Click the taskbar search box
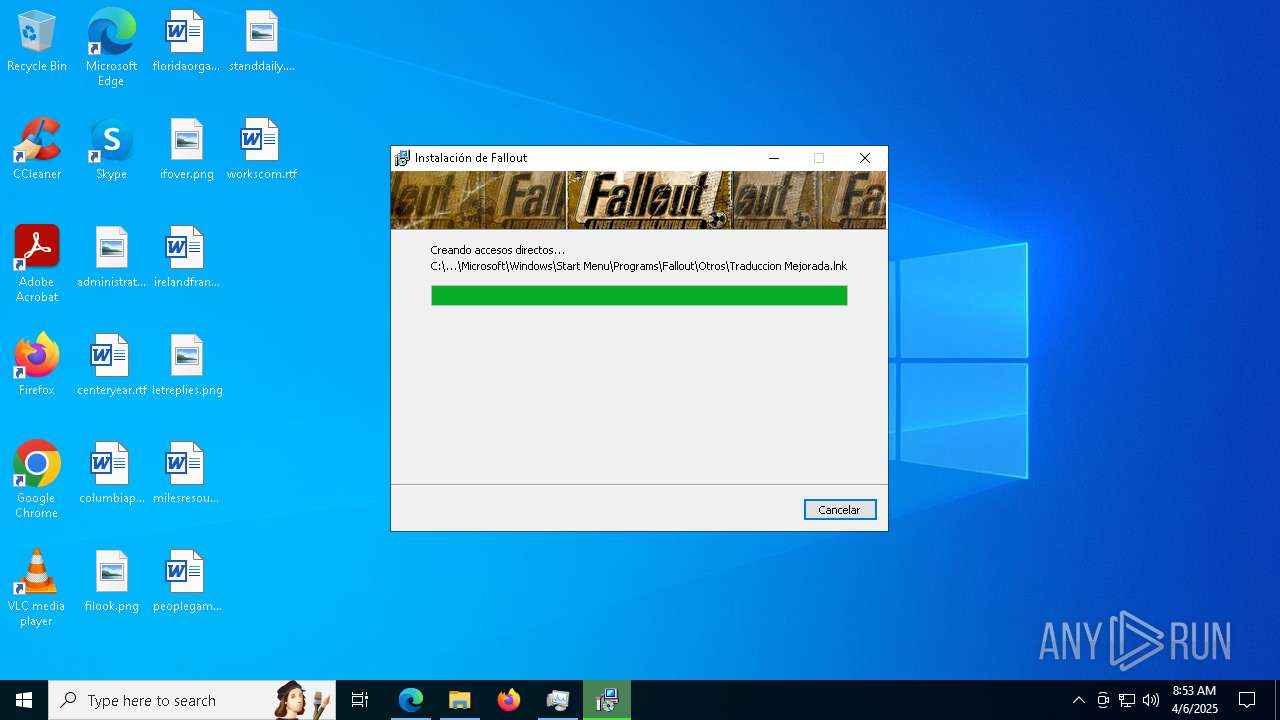1280x720 pixels. click(192, 700)
